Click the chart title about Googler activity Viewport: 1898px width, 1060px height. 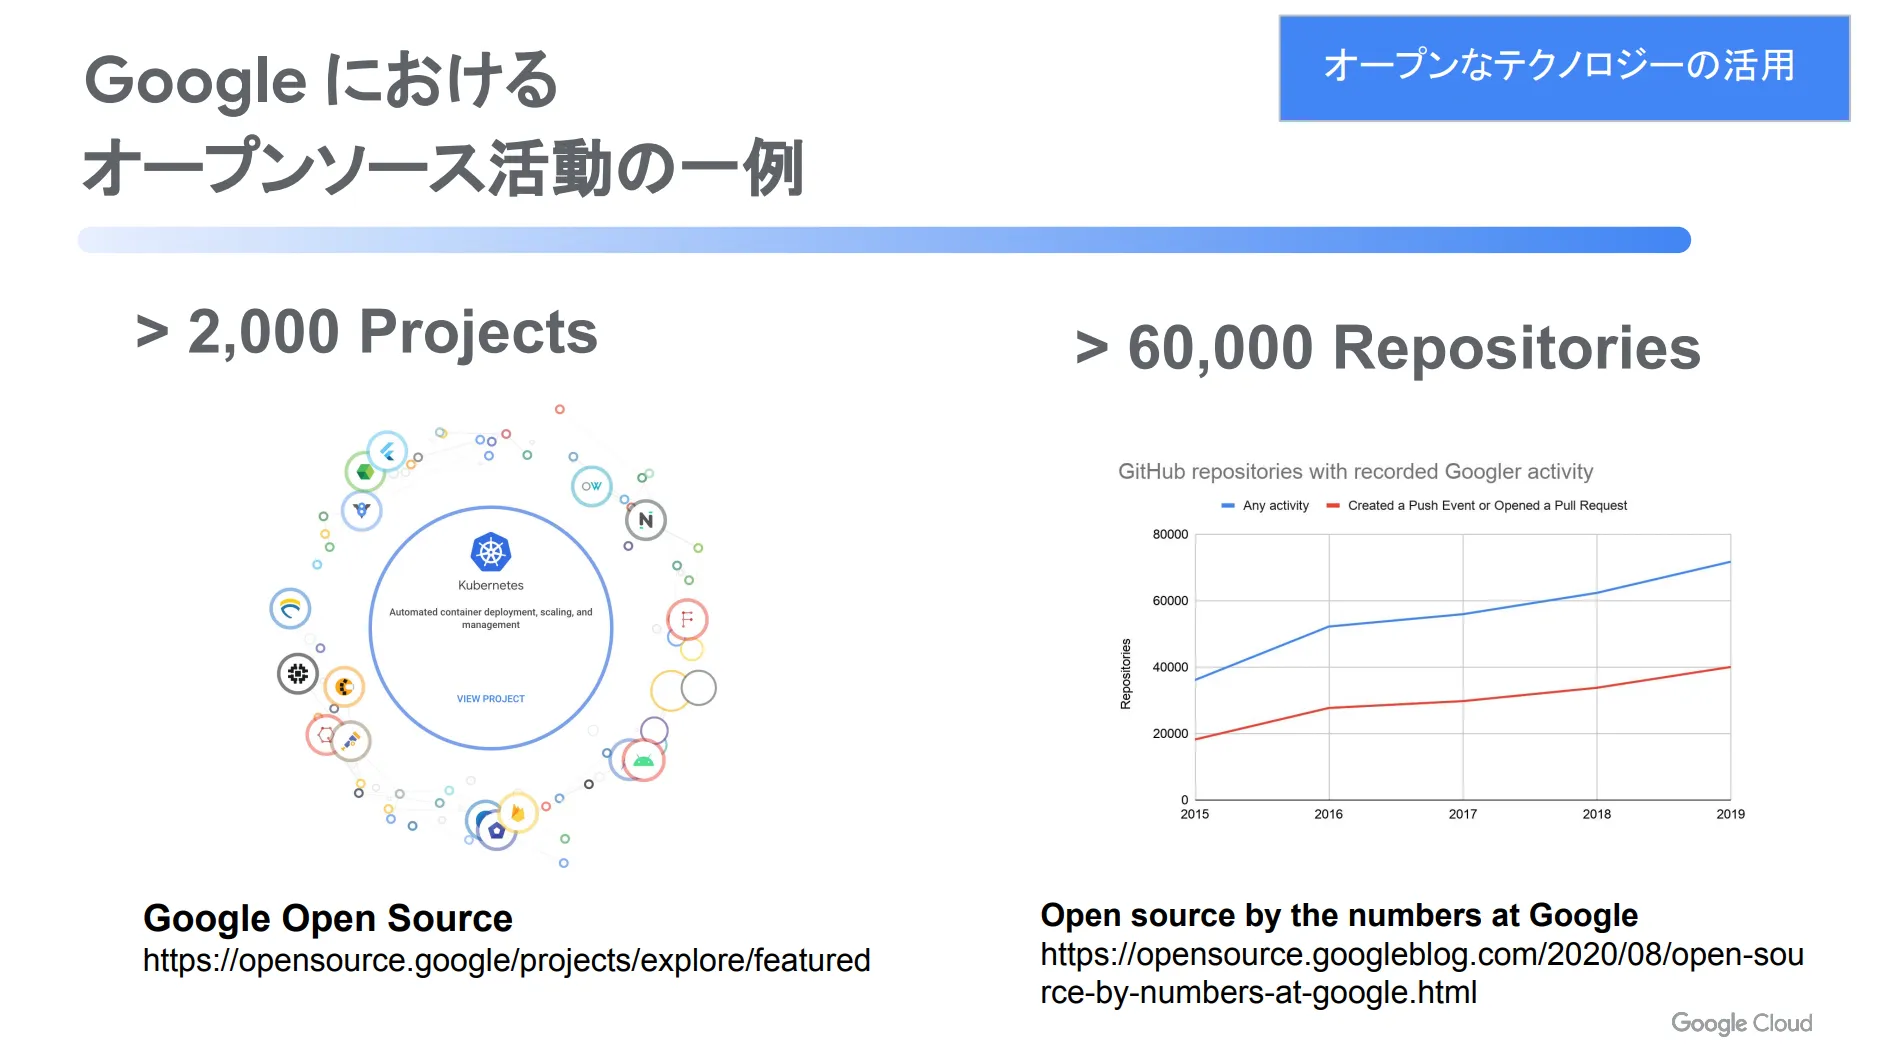1355,471
